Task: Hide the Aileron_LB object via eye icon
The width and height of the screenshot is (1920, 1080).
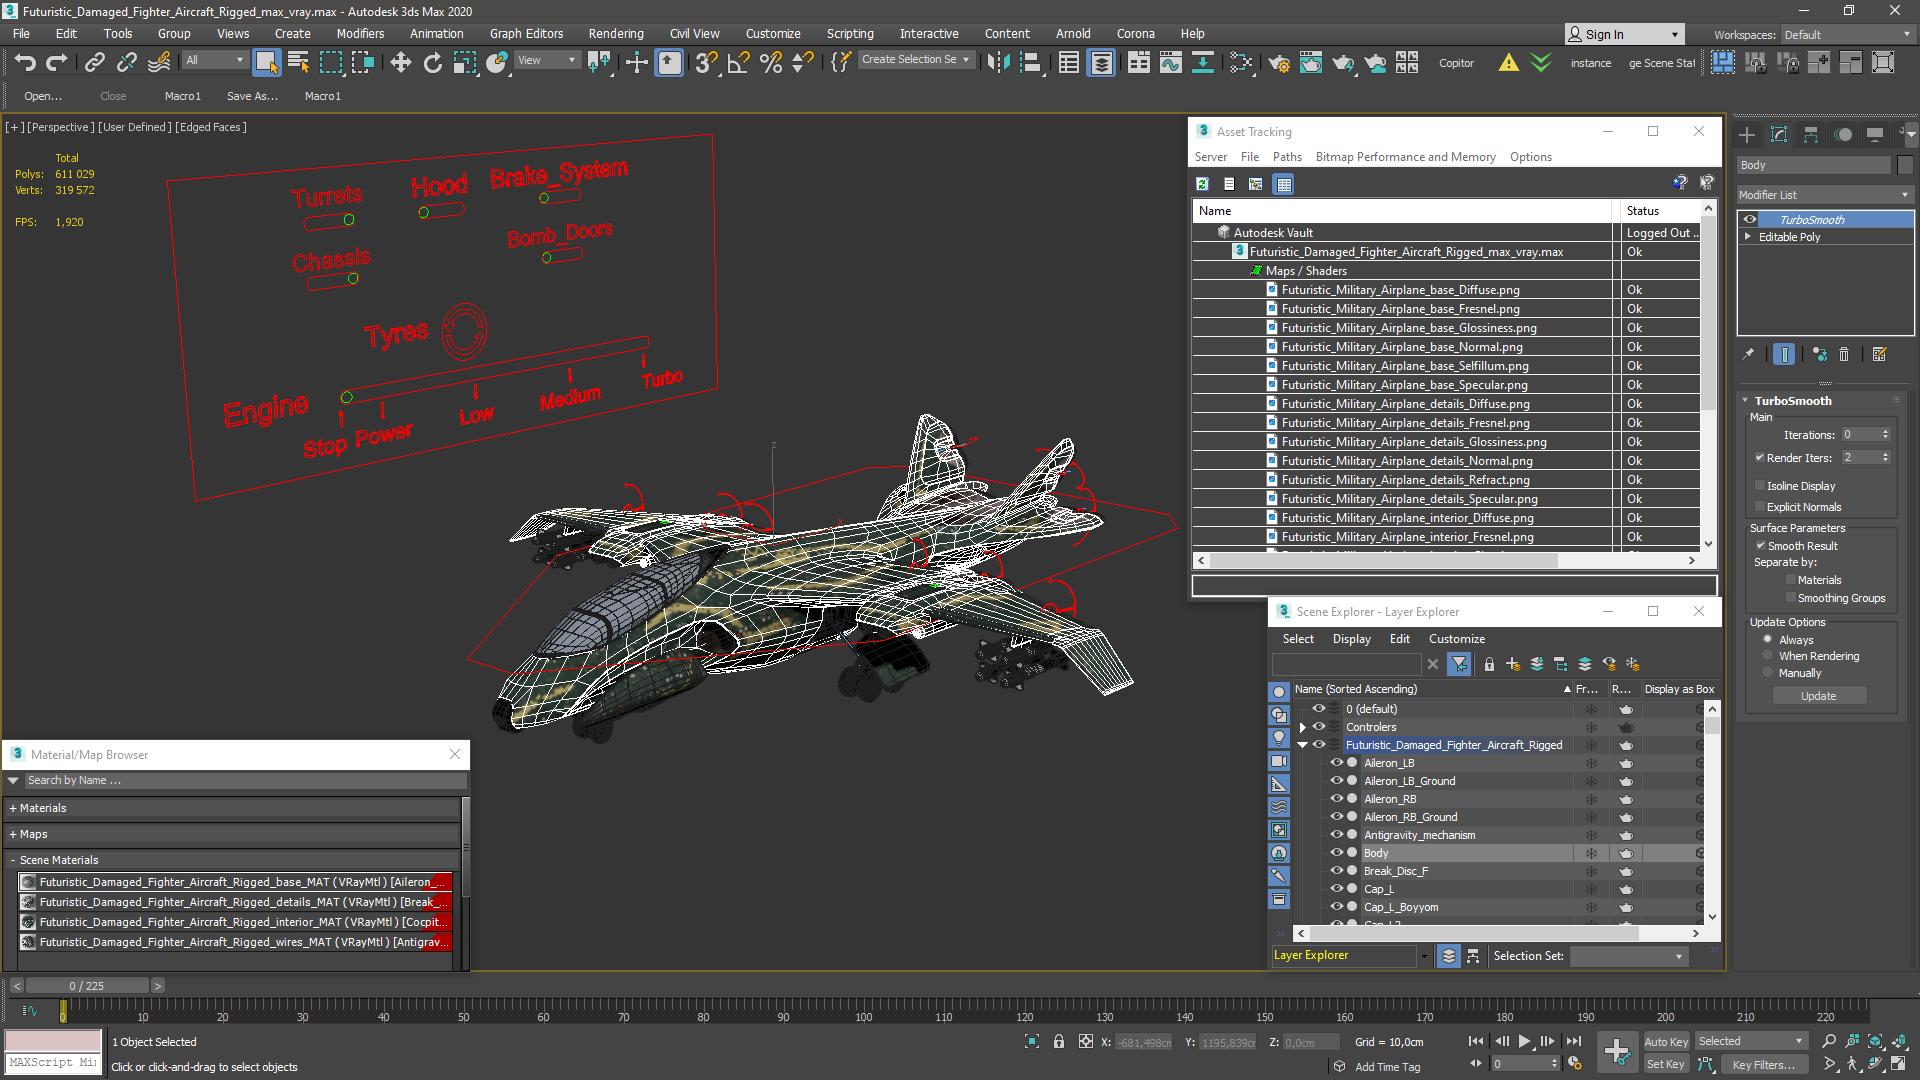Action: point(1336,763)
